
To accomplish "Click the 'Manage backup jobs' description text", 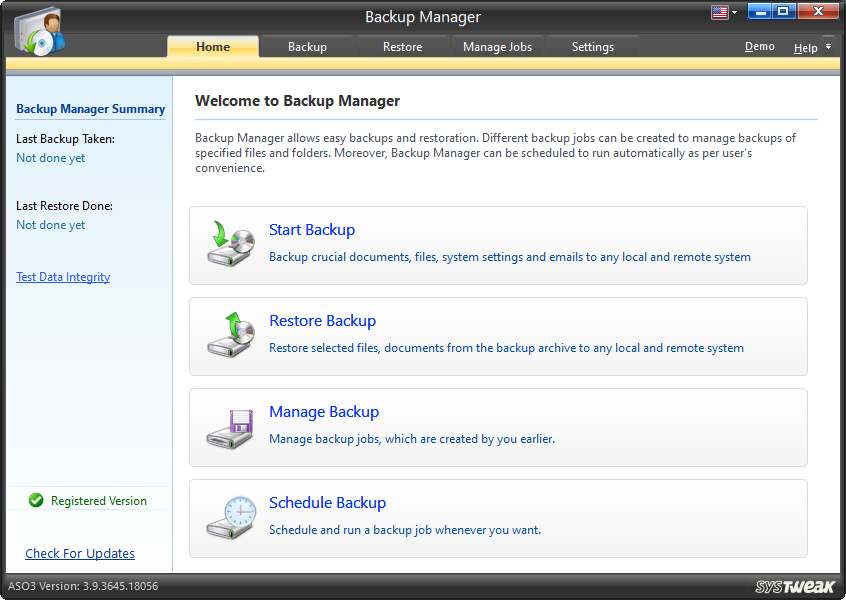I will (412, 439).
